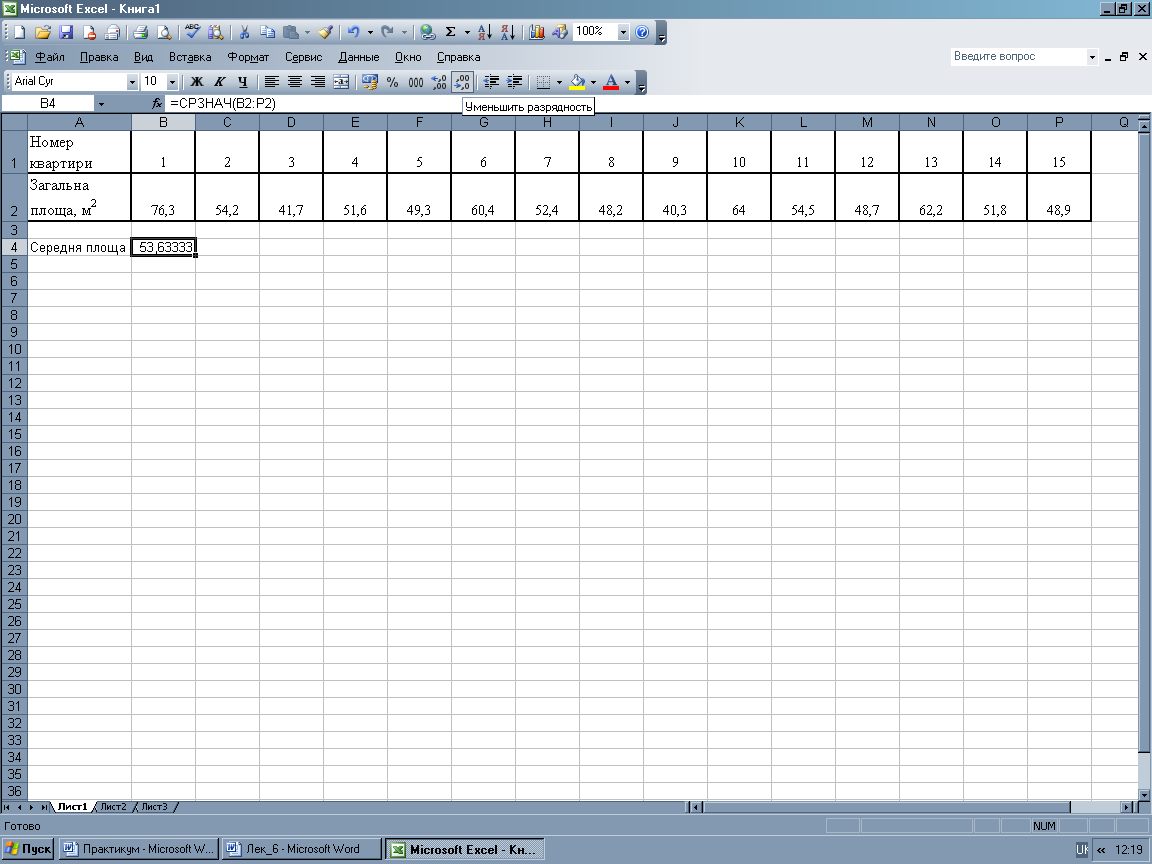Center cell text horizontally
Viewport: 1152px width, 864px height.
pyautogui.click(x=295, y=82)
